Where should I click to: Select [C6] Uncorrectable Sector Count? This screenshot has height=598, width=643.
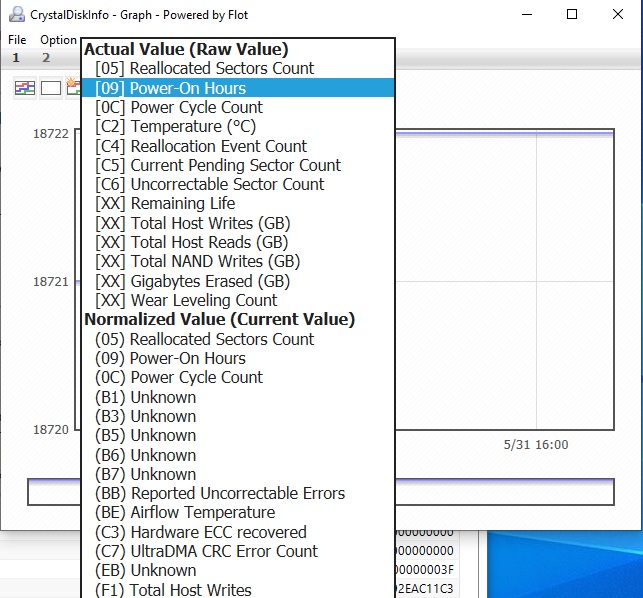coord(238,185)
